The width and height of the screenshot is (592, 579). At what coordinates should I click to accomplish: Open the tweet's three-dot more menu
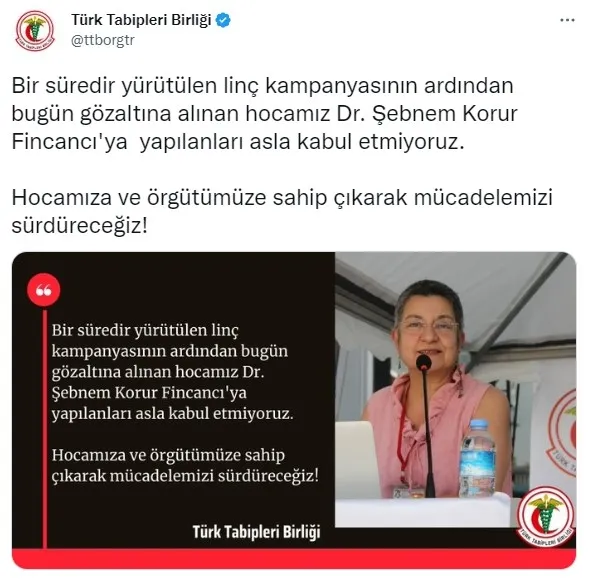click(567, 20)
